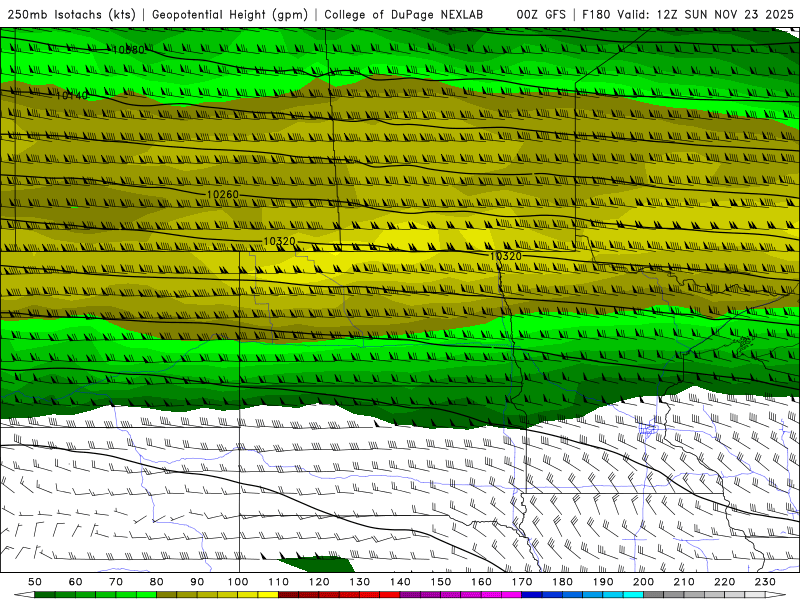Click the brightest yellow swatch in the legend
The height and width of the screenshot is (600, 800).
tap(268, 594)
